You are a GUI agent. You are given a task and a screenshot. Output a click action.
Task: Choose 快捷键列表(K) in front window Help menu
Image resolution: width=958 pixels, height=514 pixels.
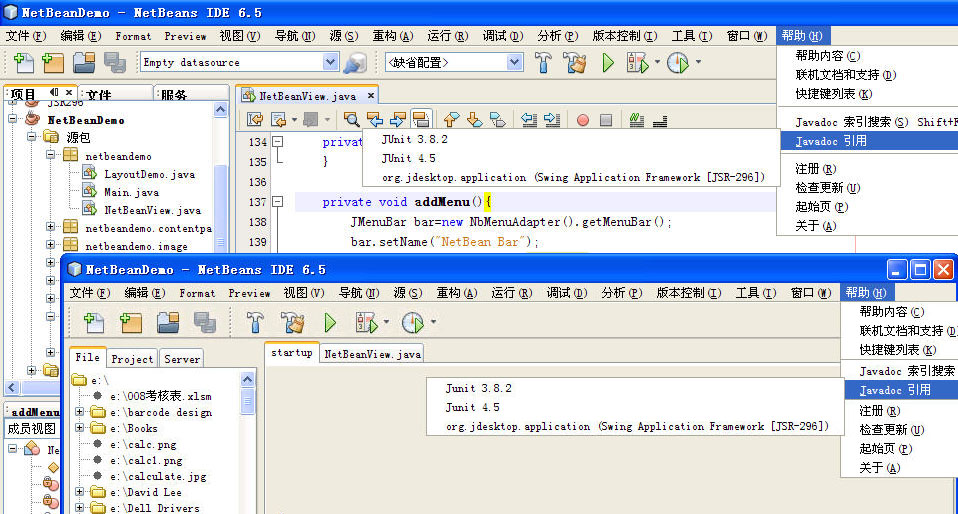pos(898,350)
